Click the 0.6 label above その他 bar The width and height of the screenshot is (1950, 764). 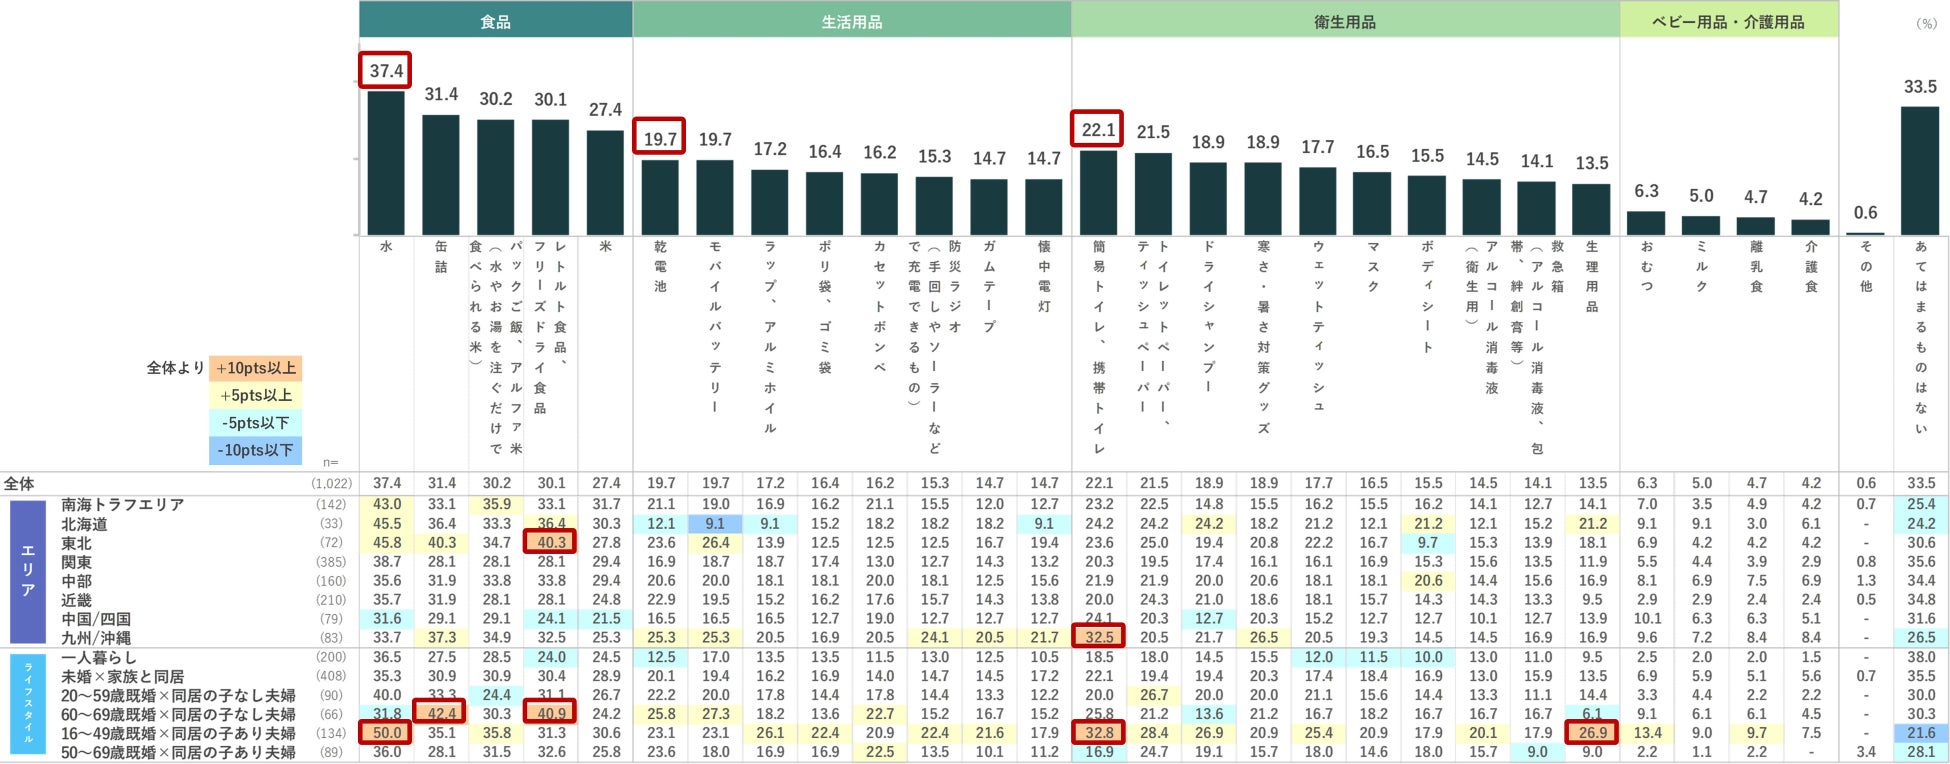point(1865,212)
